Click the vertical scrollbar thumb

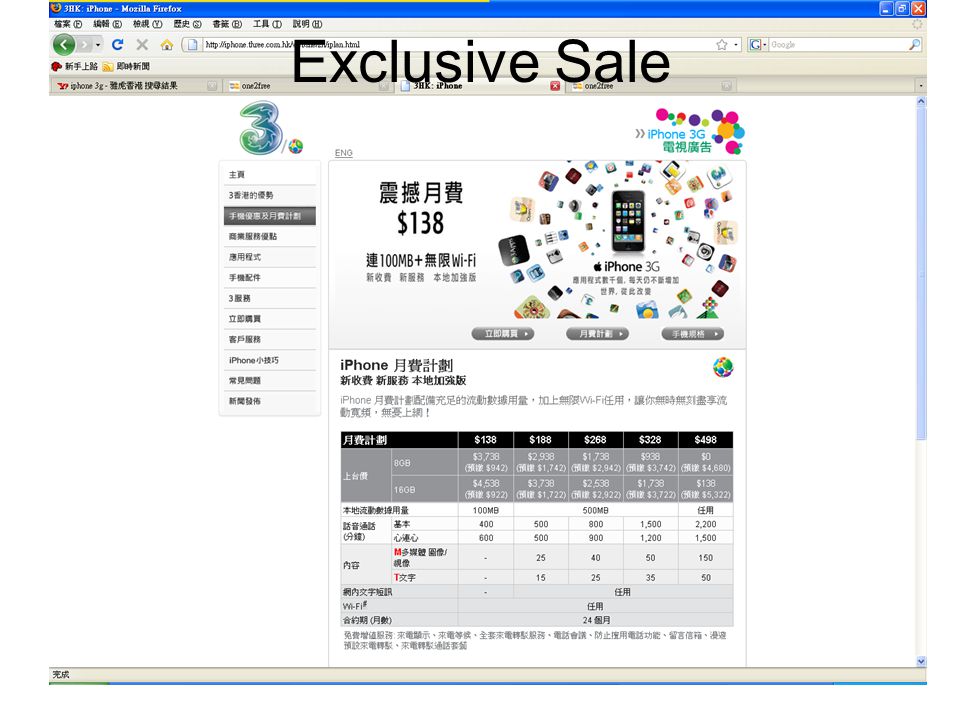coord(921,274)
